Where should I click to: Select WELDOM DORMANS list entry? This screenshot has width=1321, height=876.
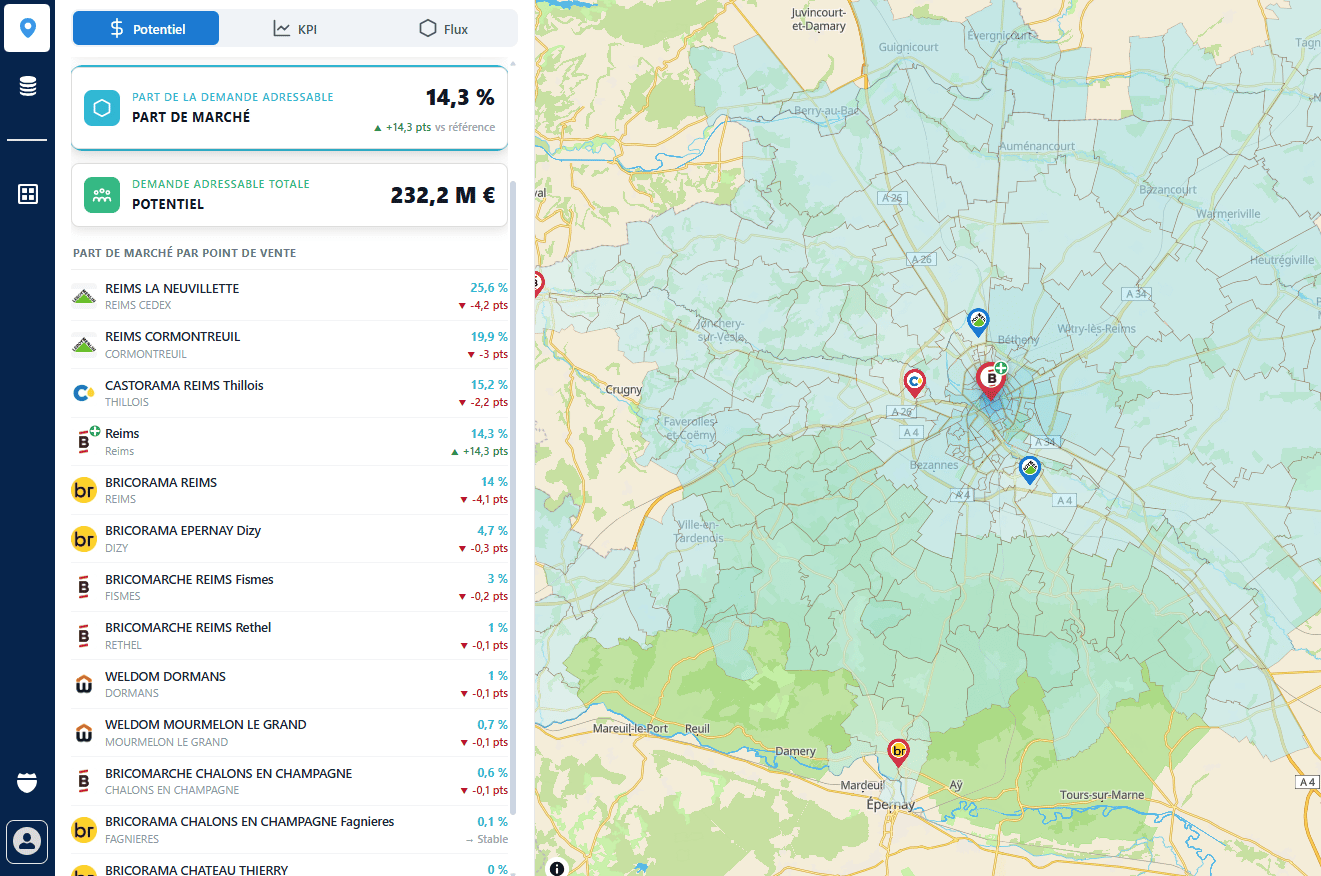point(290,684)
